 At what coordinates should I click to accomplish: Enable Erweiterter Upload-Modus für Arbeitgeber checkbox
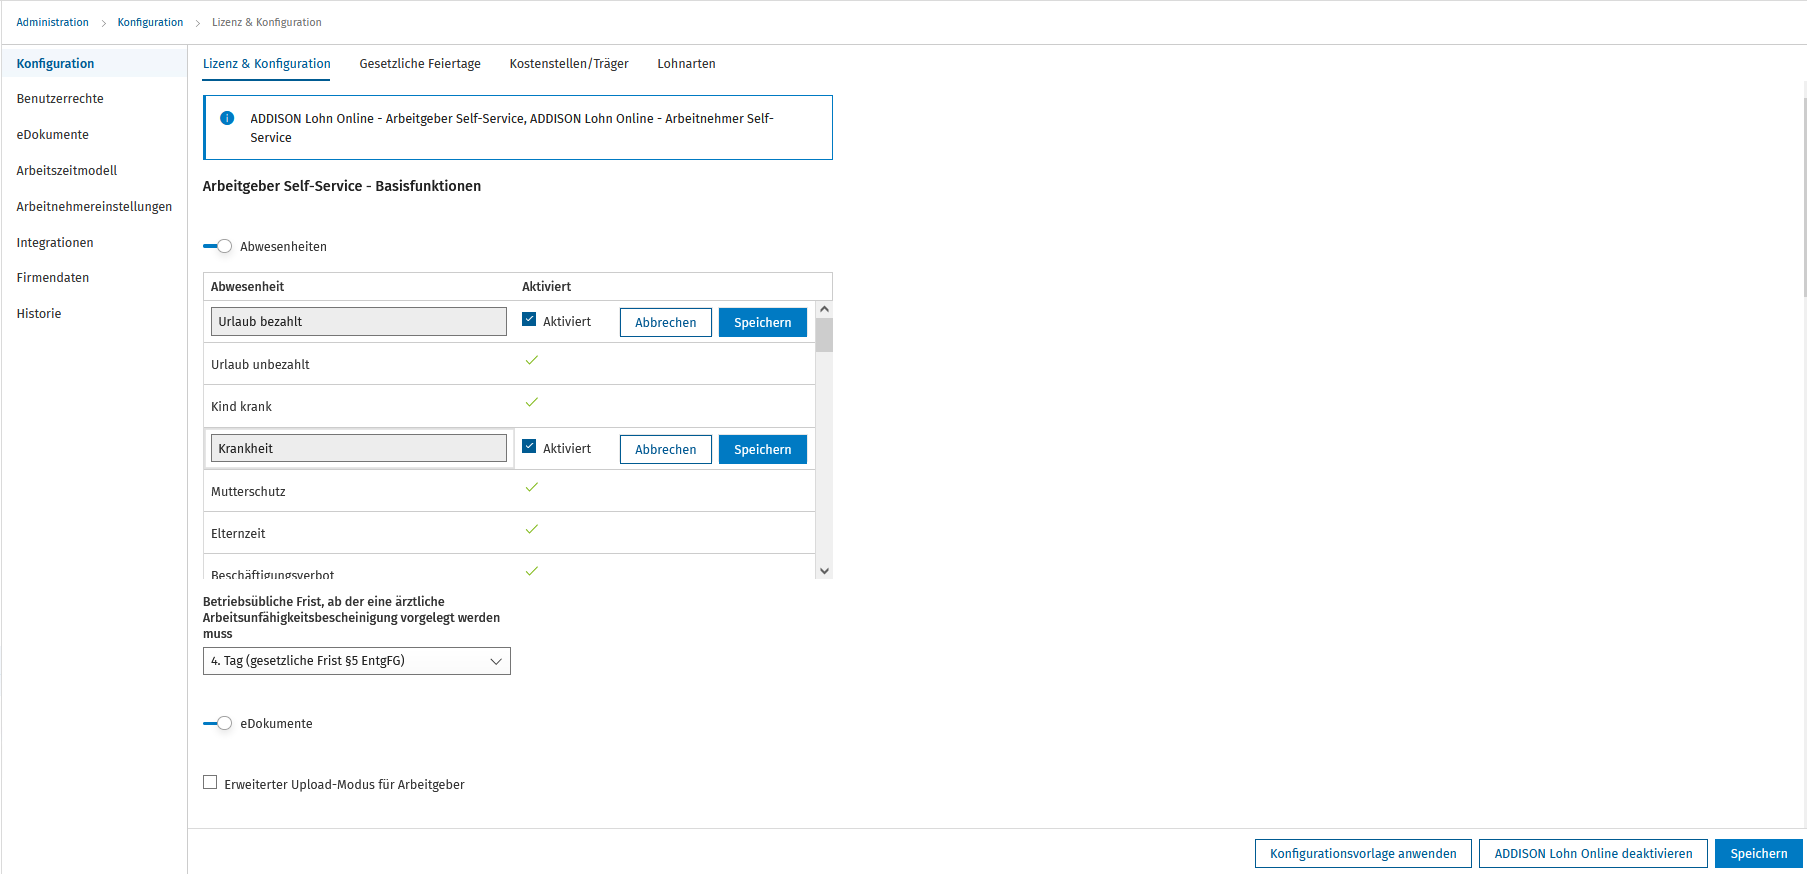[x=210, y=783]
